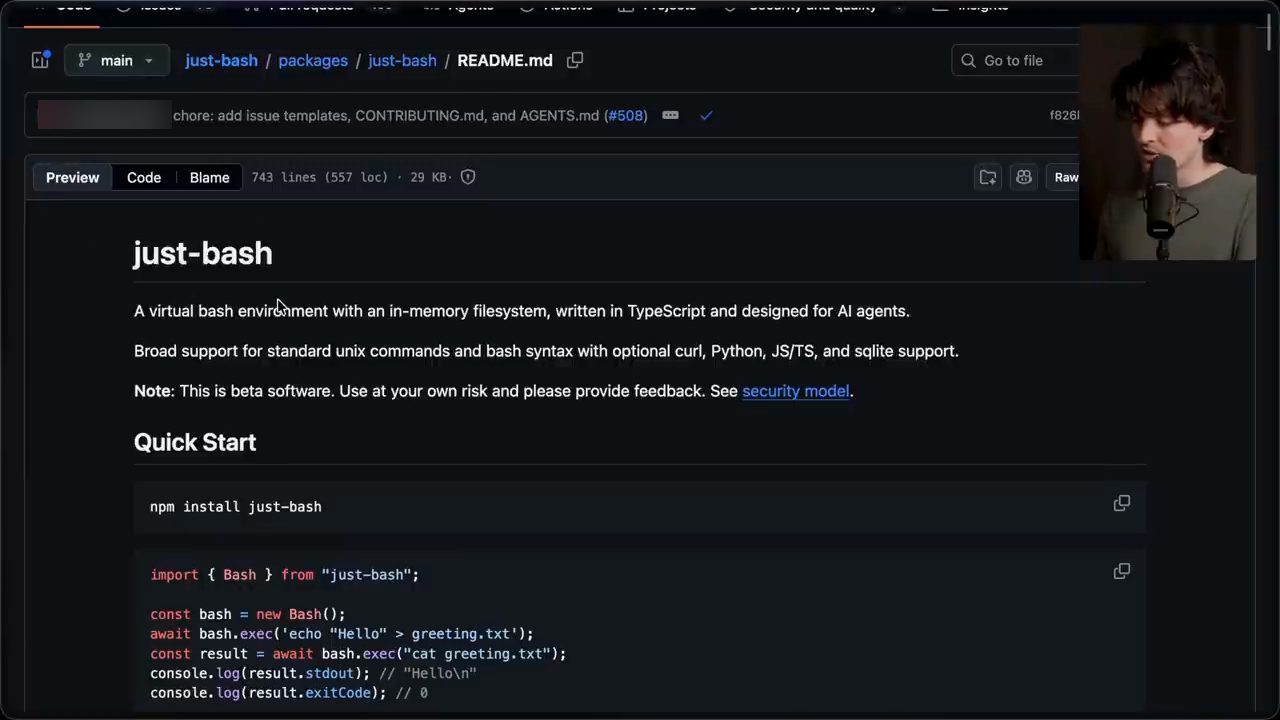Follow the security model link
Image resolution: width=1280 pixels, height=720 pixels.
pyautogui.click(x=795, y=391)
